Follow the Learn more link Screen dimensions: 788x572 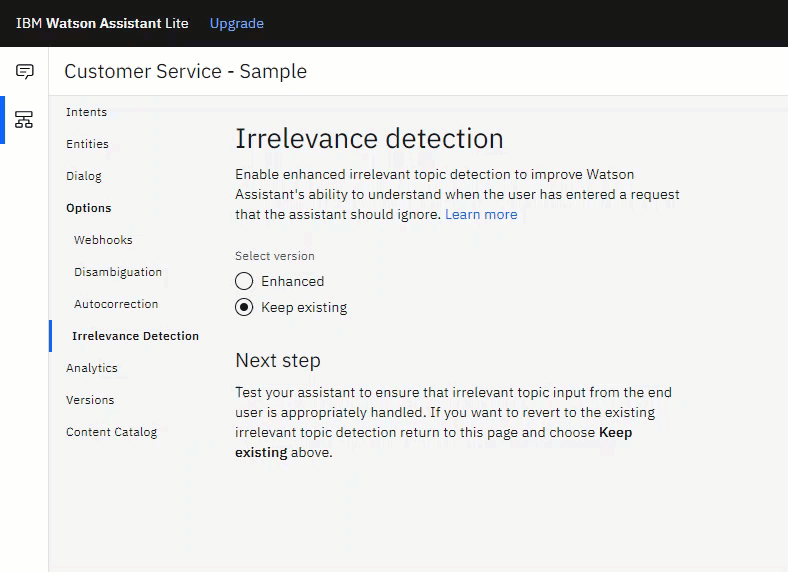[481, 214]
